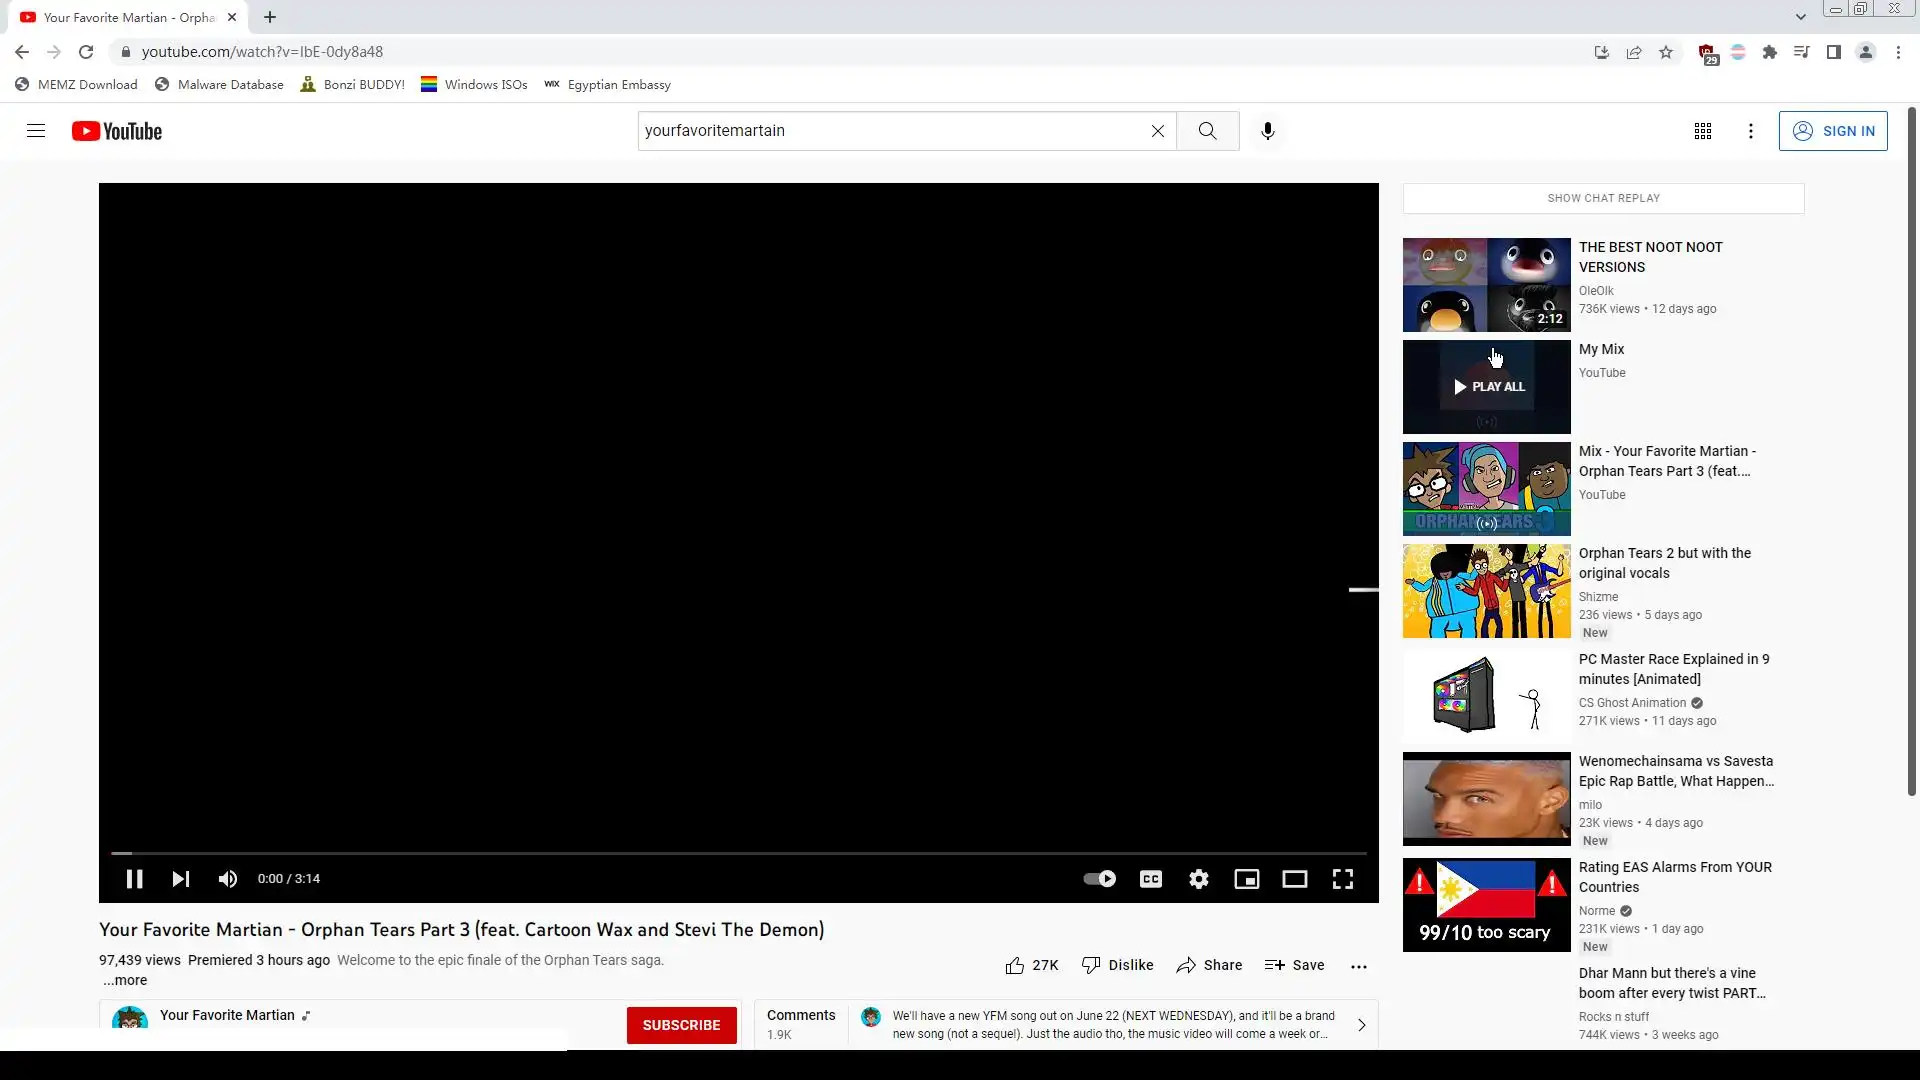Open YouTube apps grid
Image resolution: width=1920 pixels, height=1080 pixels.
click(x=1702, y=131)
